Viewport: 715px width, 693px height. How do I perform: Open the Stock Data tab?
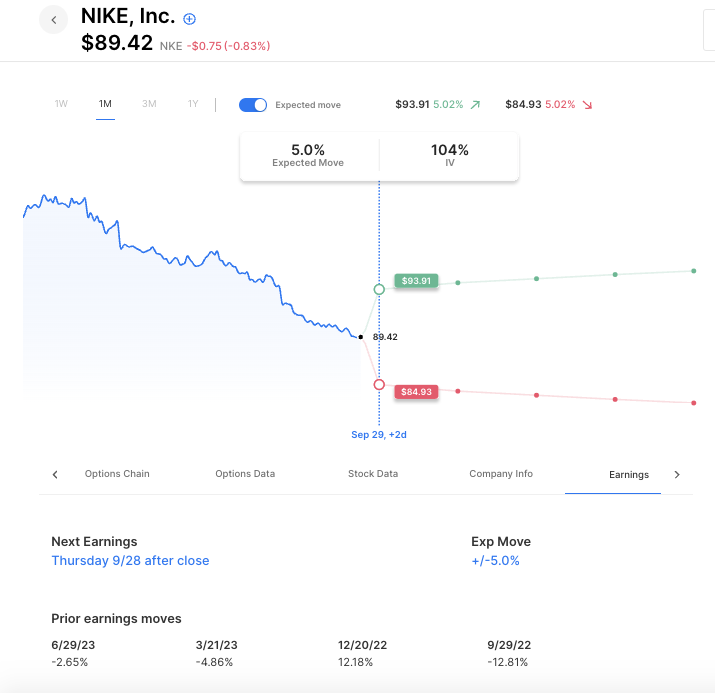[373, 474]
